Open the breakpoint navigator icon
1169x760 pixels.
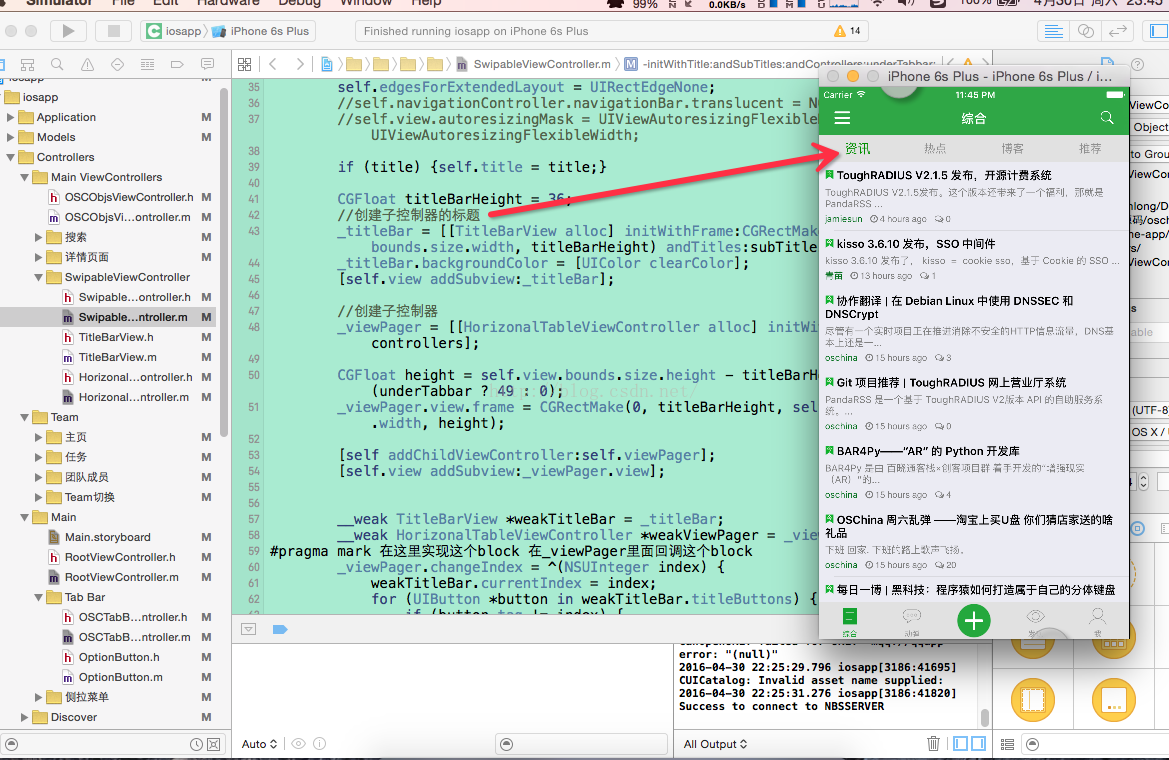coord(177,65)
